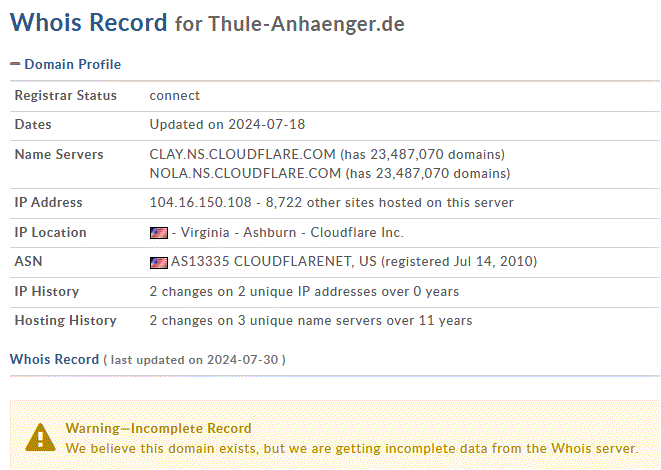Click the Name Servers row label

click(59, 154)
